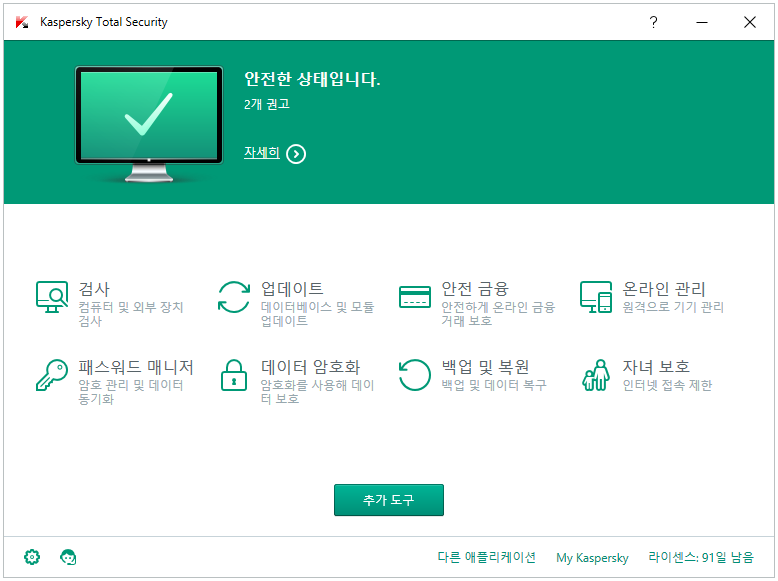Click description 데이터베이스 및 모듈 업데이트
Screen dimensions: 778x581
[x=318, y=314]
